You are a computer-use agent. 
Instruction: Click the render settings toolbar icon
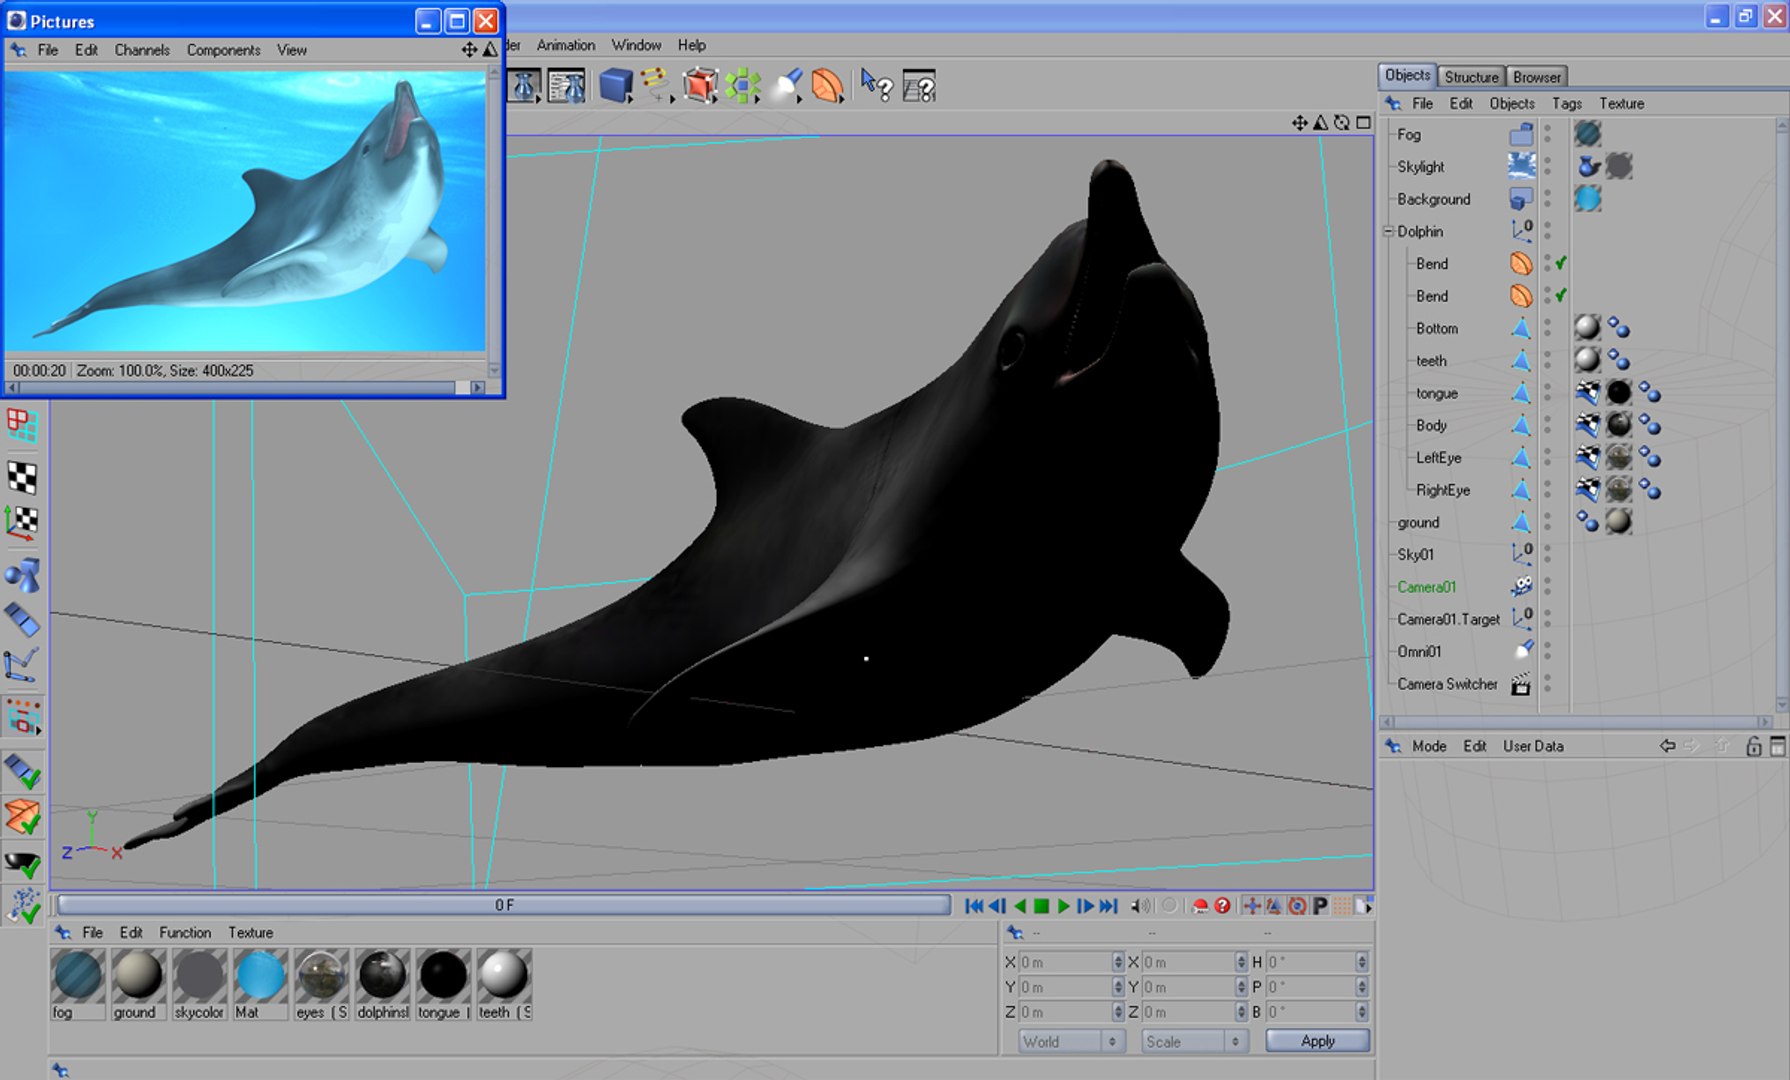tap(566, 86)
